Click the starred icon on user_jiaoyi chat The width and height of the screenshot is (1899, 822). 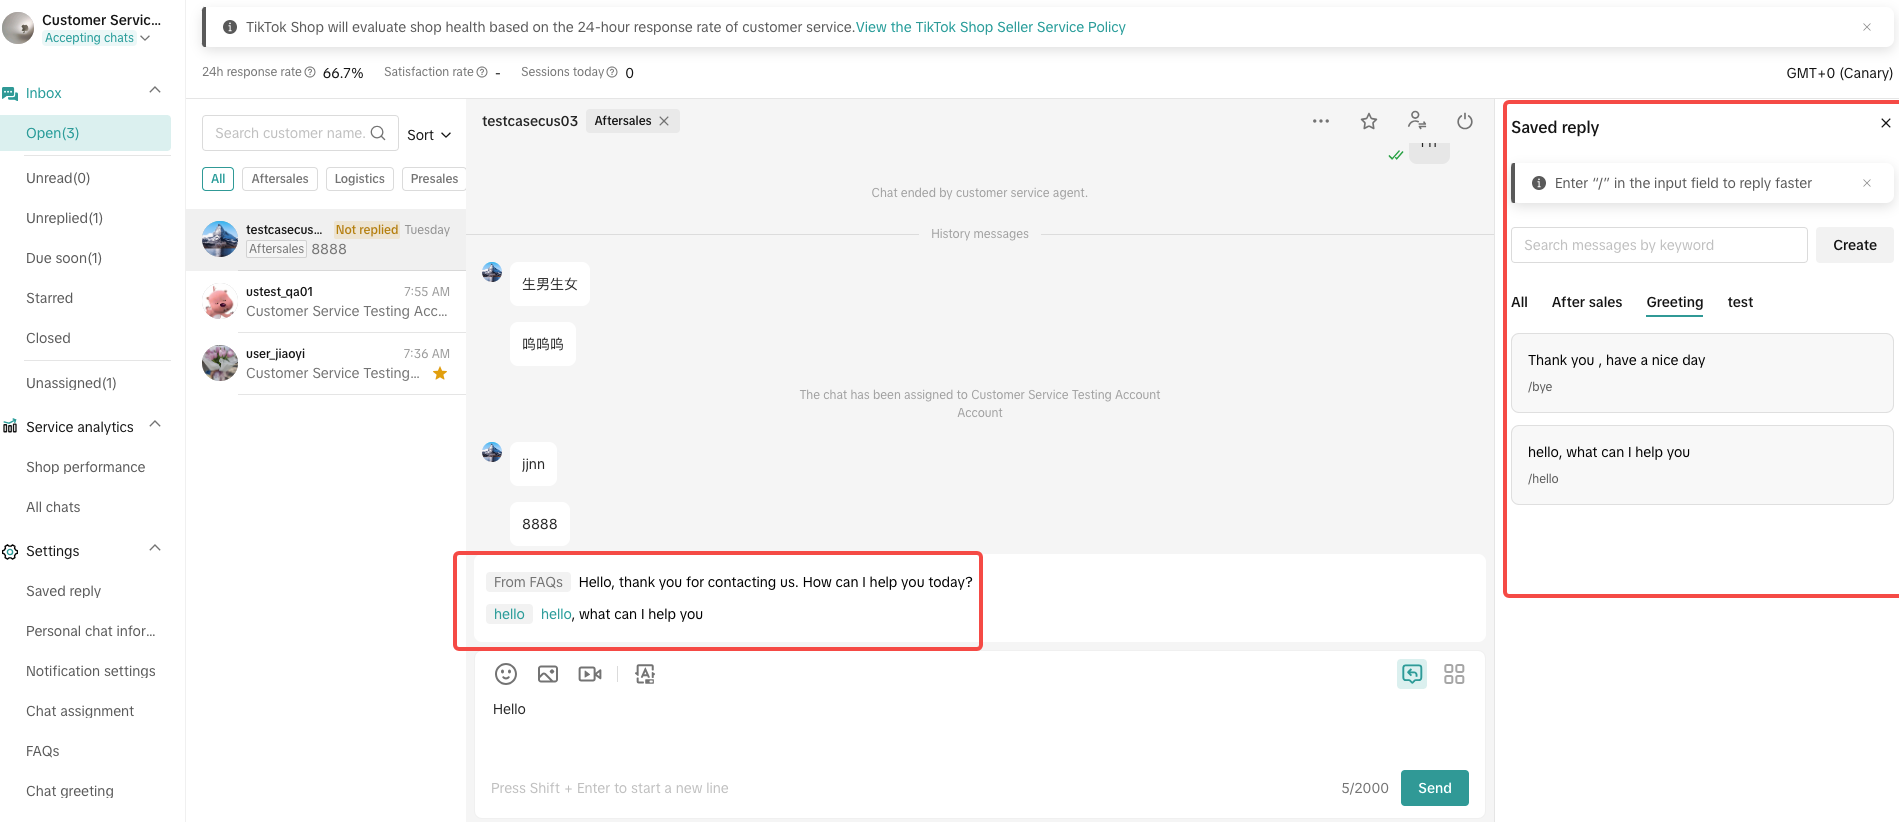[440, 373]
